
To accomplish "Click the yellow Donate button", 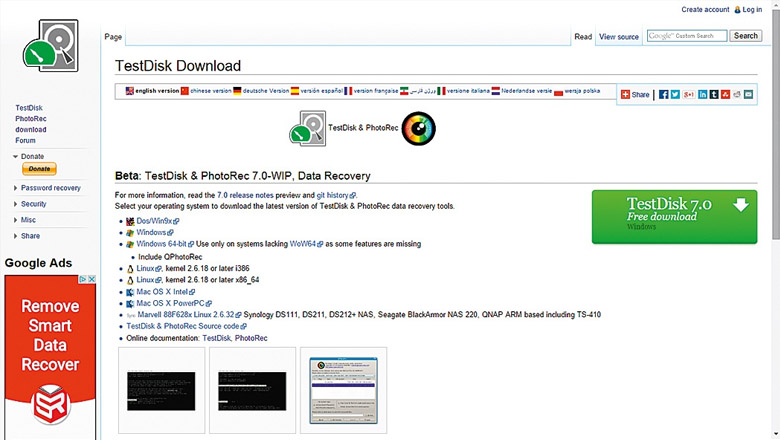I will pos(39,169).
